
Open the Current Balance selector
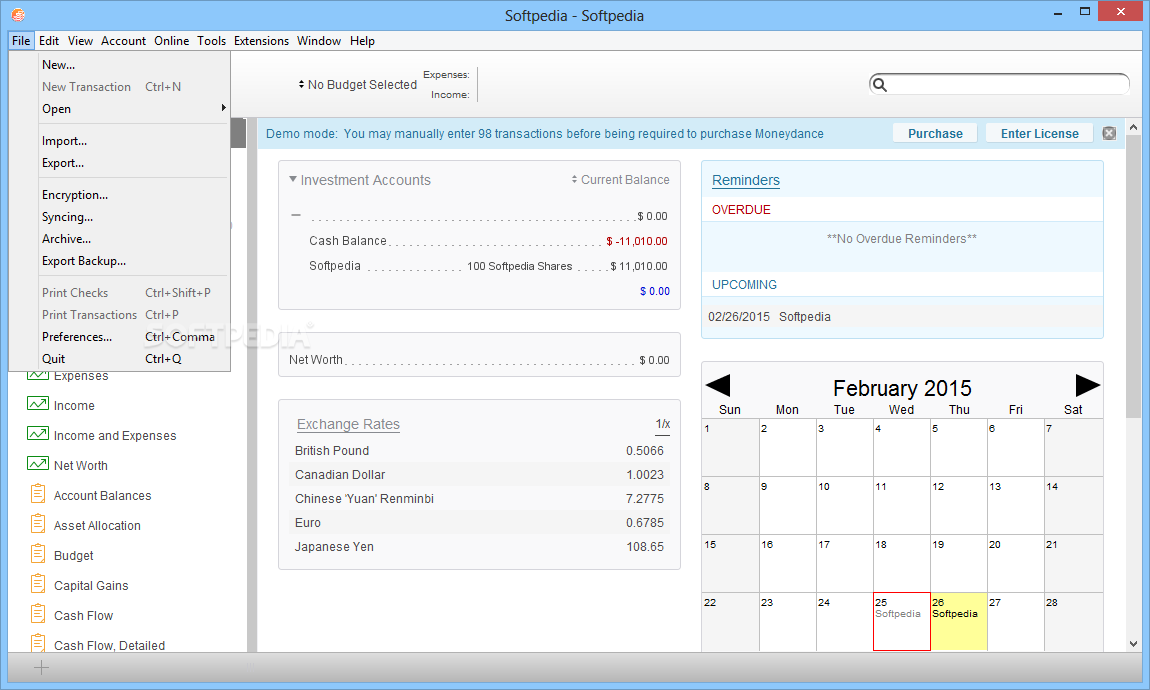click(620, 180)
